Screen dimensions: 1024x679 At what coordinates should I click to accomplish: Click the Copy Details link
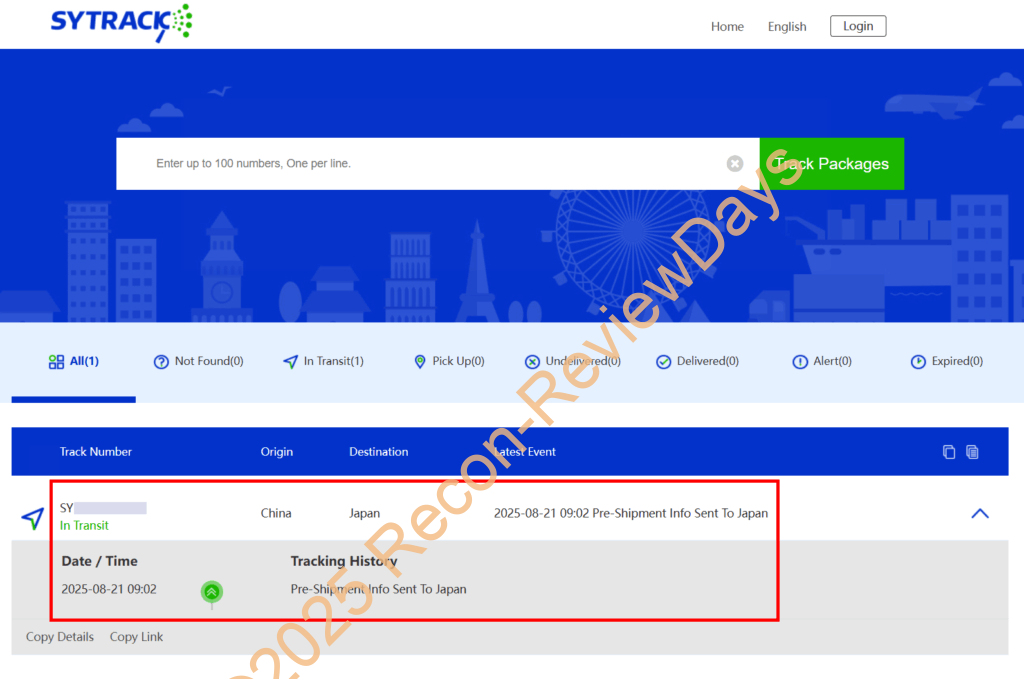(x=60, y=637)
